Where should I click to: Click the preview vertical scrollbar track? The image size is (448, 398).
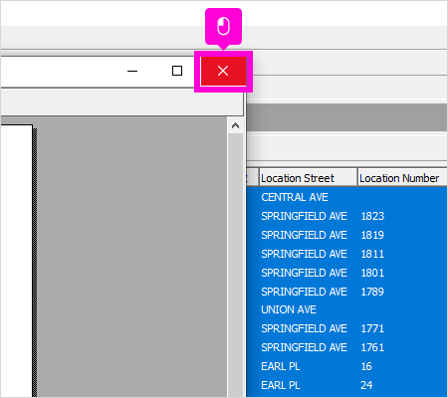click(x=235, y=265)
